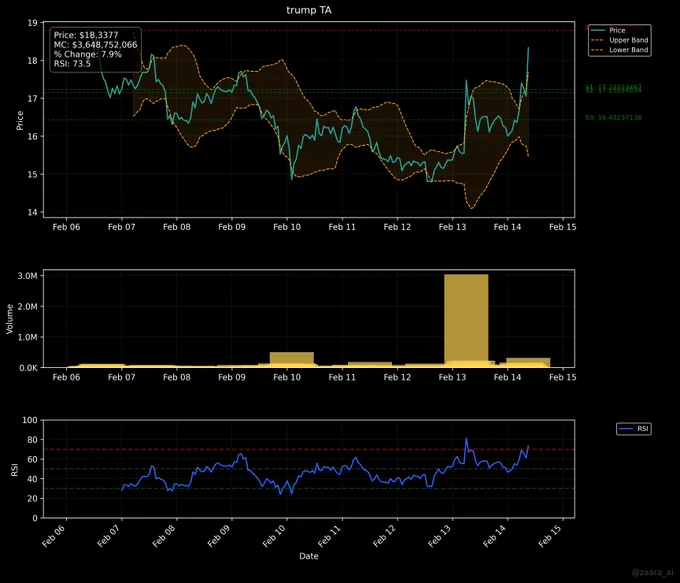The image size is (680, 583).
Task: Click the rotated 'Feb 11' label on RSI chart
Action: [329, 536]
